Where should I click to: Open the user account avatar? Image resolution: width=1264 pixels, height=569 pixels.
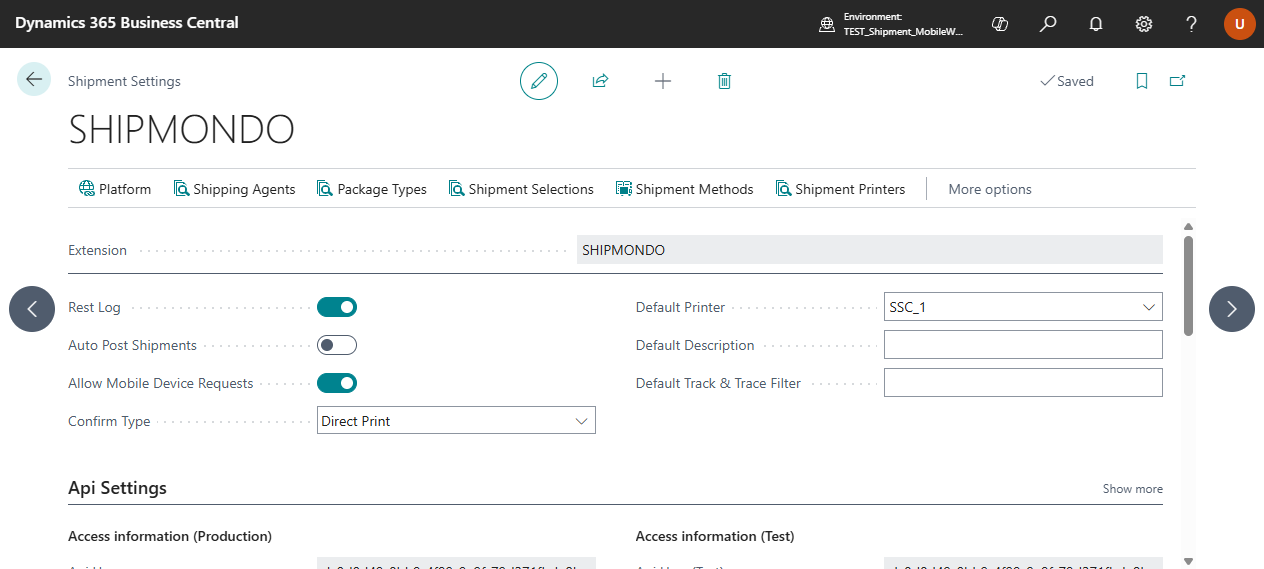click(x=1239, y=24)
